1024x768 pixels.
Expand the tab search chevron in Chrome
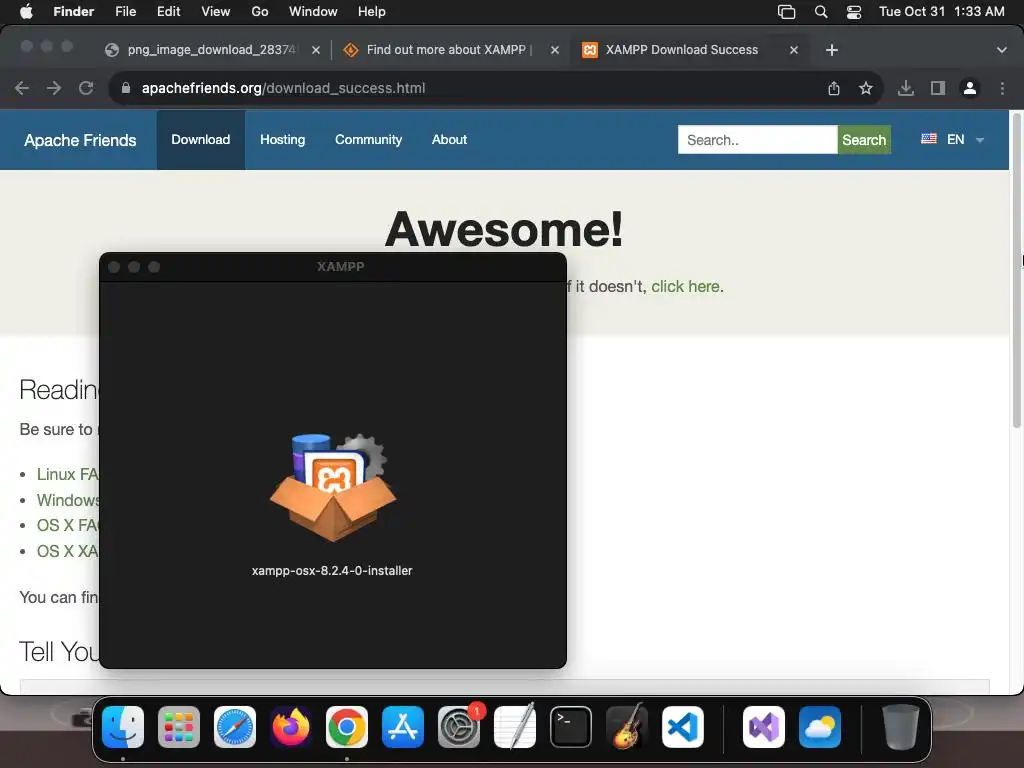click(1001, 50)
